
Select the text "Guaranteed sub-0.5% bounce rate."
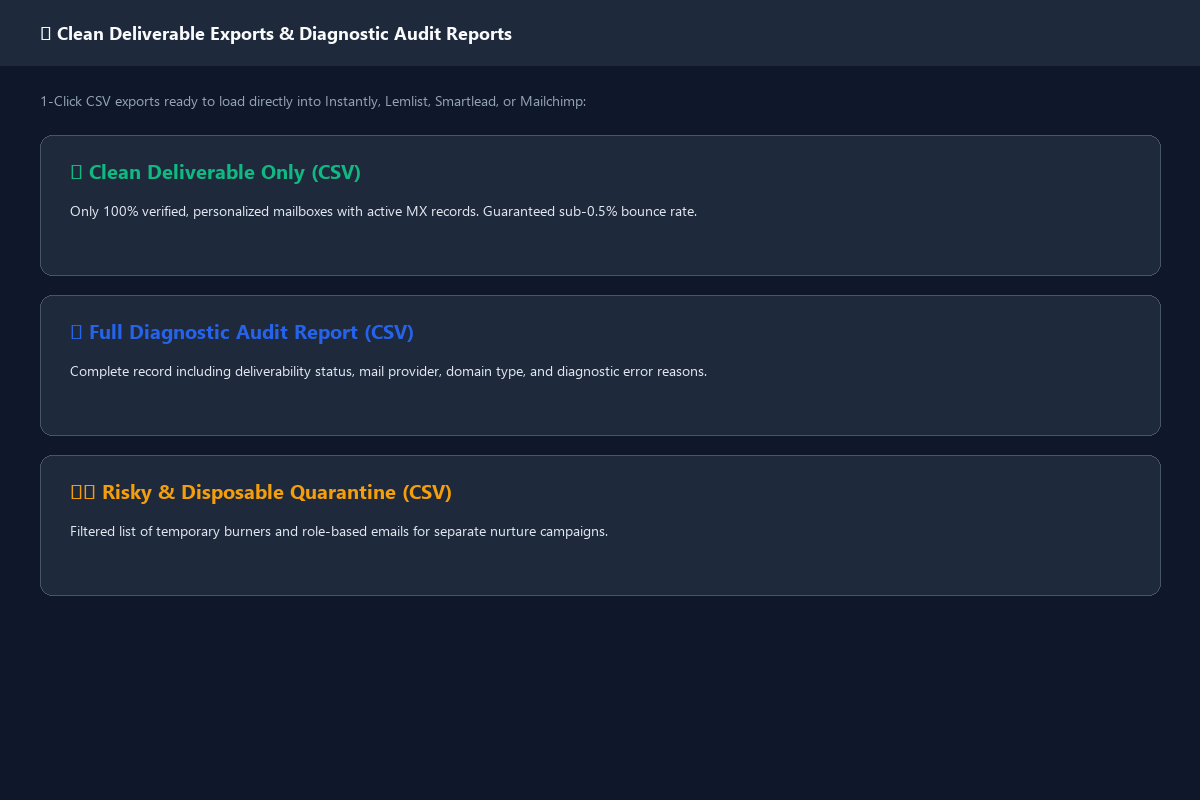[x=590, y=211]
